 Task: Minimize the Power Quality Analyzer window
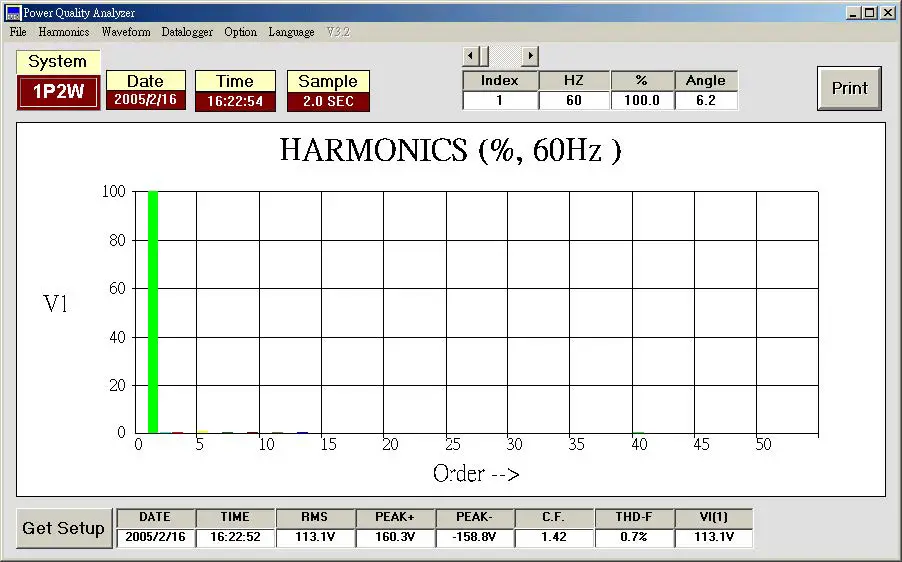(854, 13)
